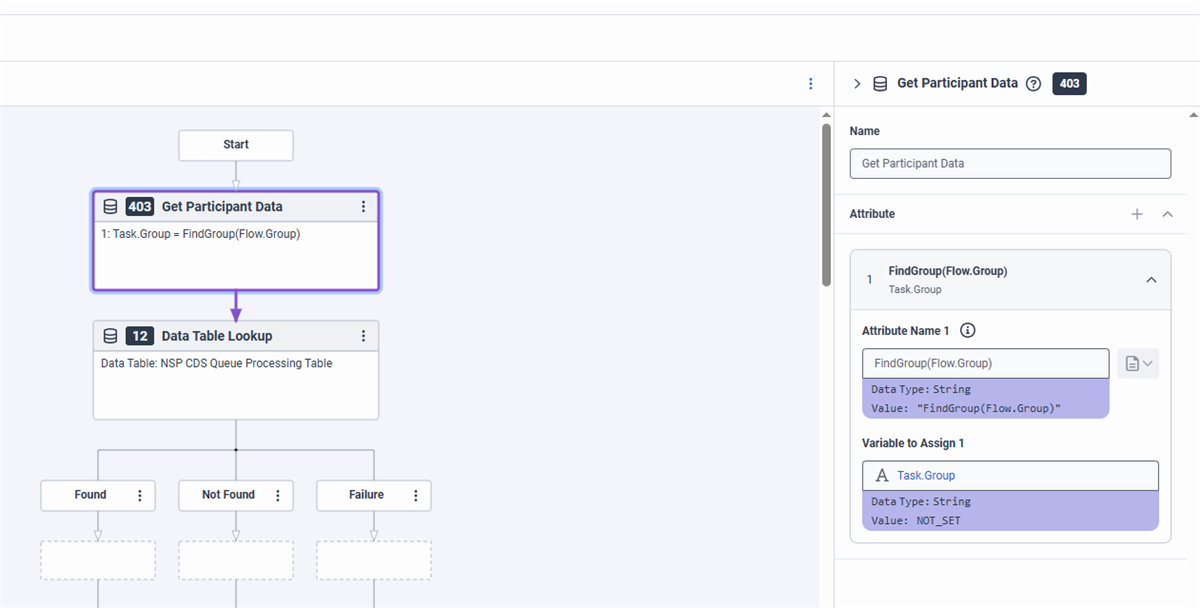Click the help icon beside Get Participant Data
Viewport: 1200px width, 608px height.
coord(1034,84)
